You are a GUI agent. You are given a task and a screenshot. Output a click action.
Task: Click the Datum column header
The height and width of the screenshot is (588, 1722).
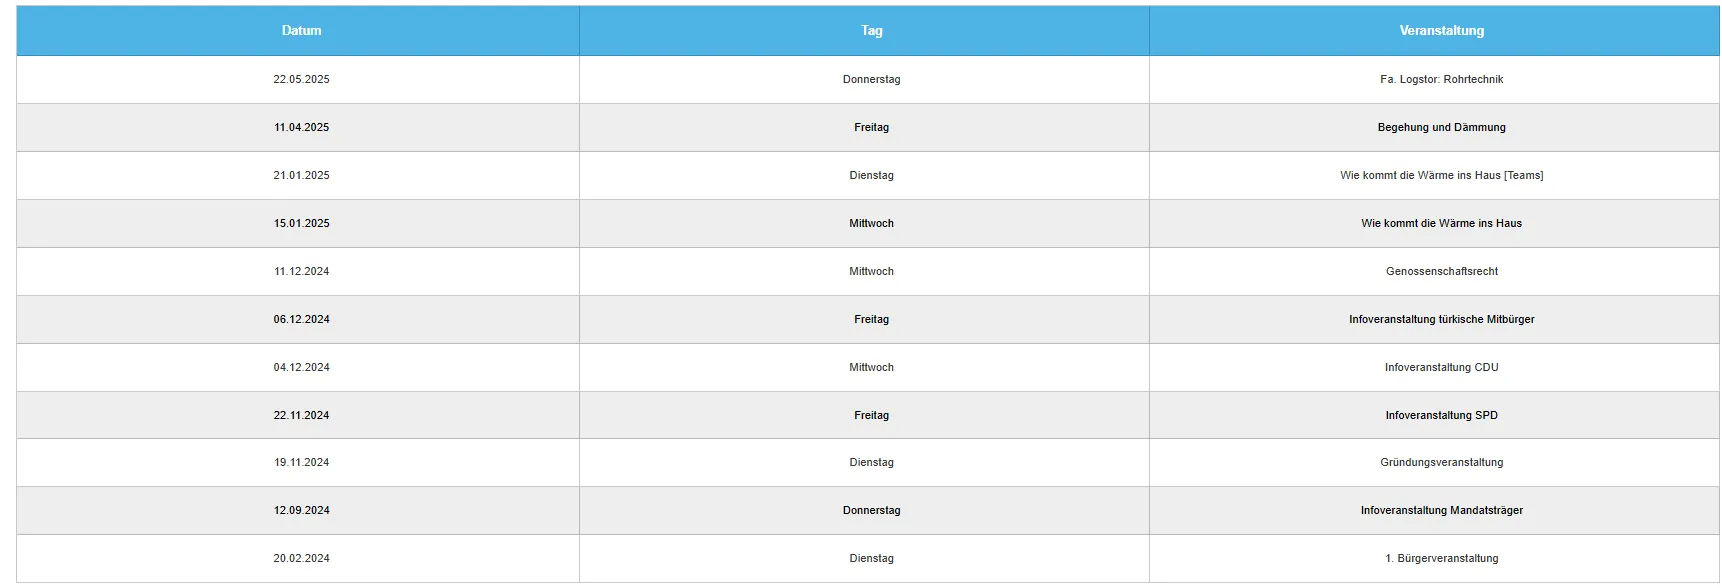pos(301,31)
